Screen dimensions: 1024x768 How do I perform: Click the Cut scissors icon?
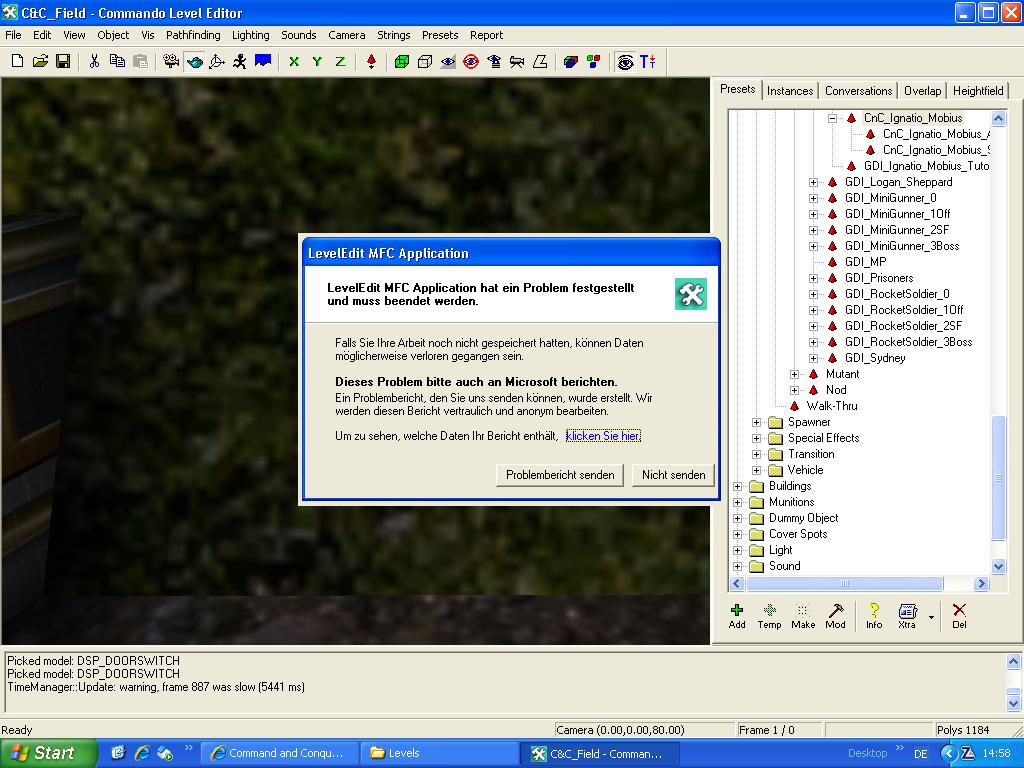click(x=94, y=62)
